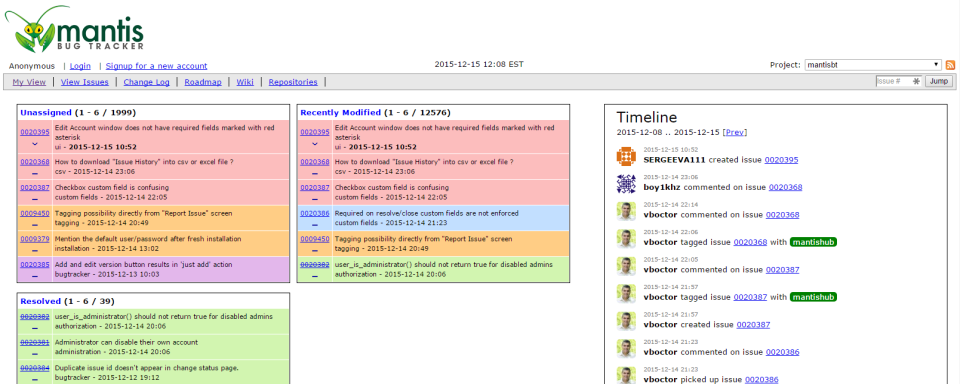Viewport: 960px width, 384px height.
Task: Focus the Issue # input field
Action: tap(898, 81)
